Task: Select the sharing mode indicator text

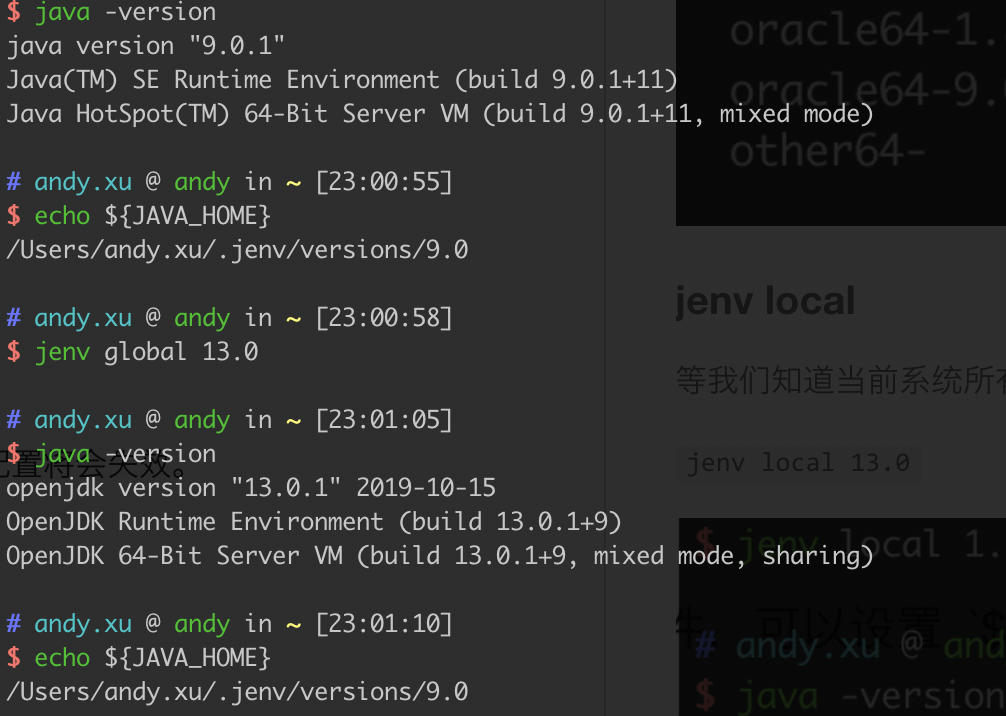Action: [x=814, y=555]
